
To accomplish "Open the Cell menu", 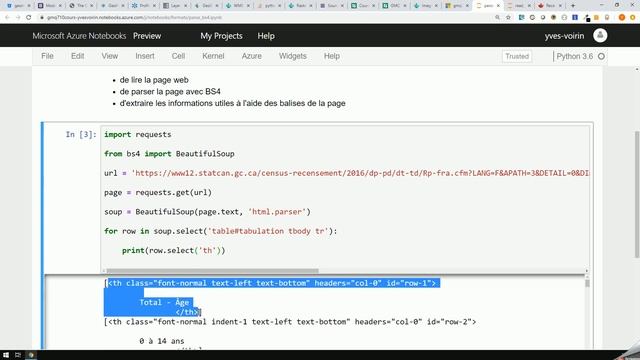I will 178,56.
